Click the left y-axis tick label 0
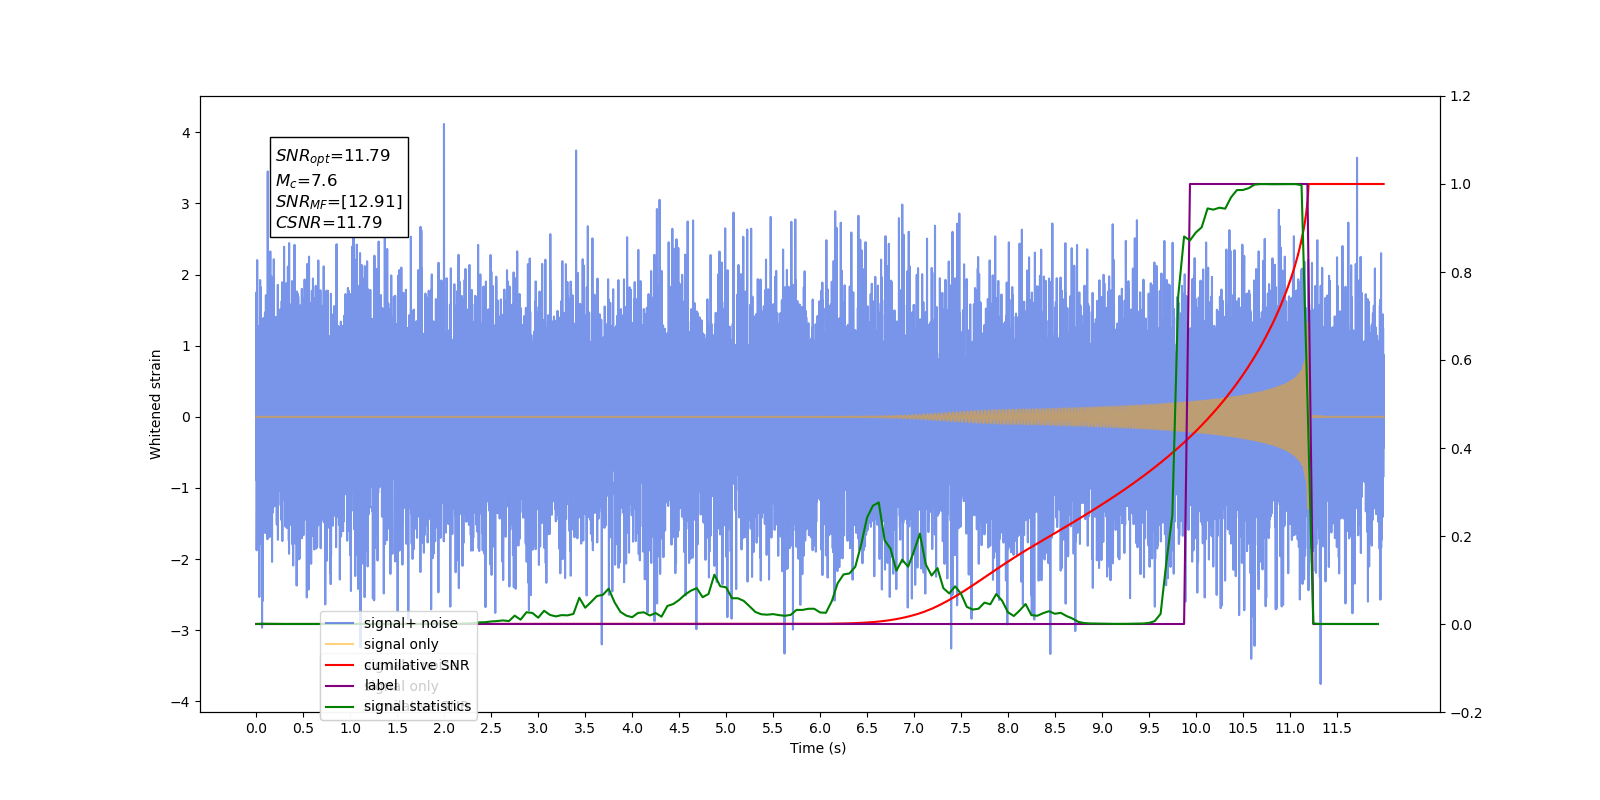This screenshot has width=1600, height=800. 186,417
